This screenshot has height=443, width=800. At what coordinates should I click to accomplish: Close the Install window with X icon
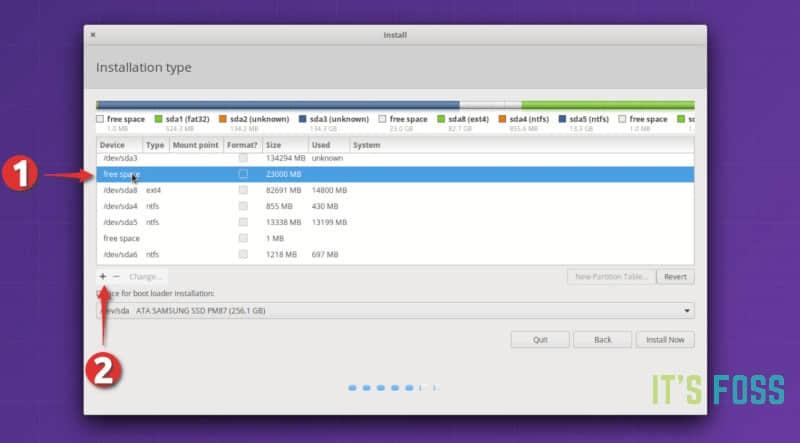[93, 35]
